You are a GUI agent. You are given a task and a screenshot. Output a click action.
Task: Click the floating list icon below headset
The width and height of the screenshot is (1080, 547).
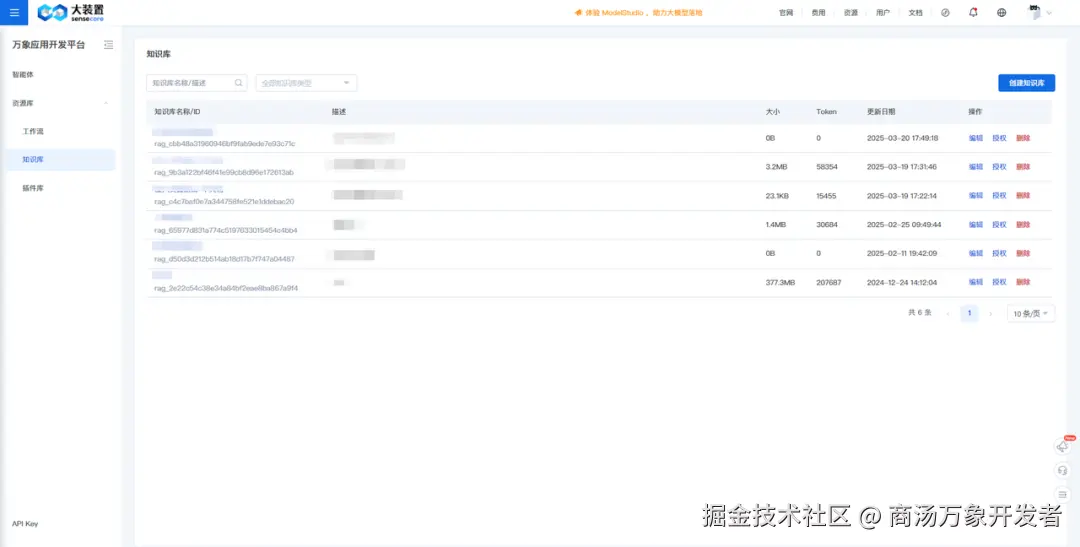click(1063, 494)
